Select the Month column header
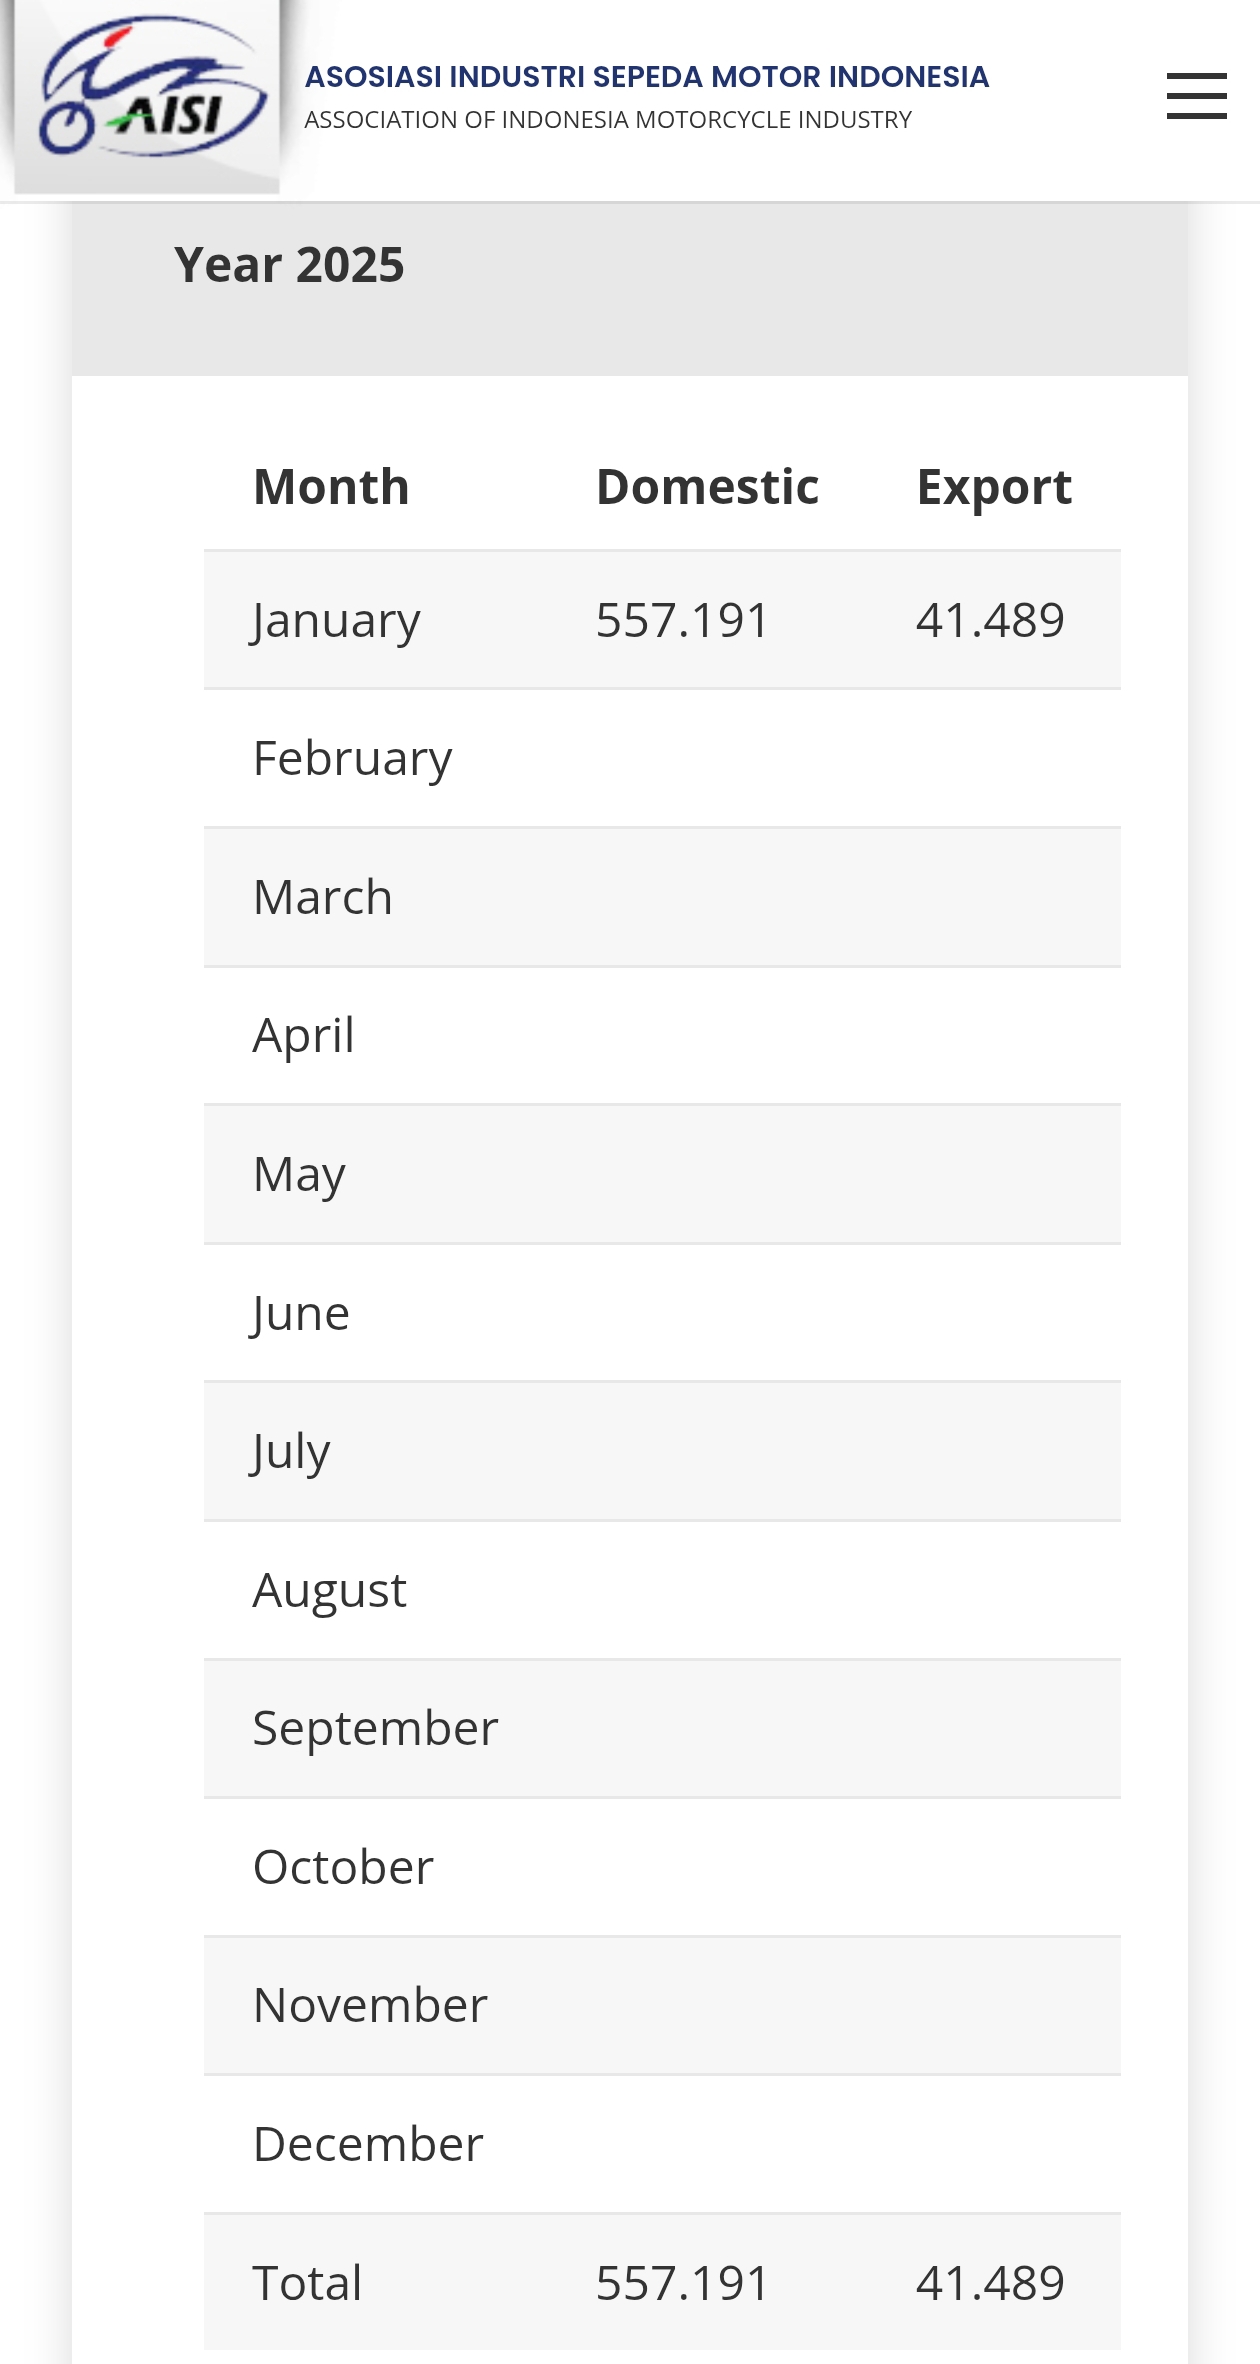This screenshot has width=1260, height=2364. (331, 487)
